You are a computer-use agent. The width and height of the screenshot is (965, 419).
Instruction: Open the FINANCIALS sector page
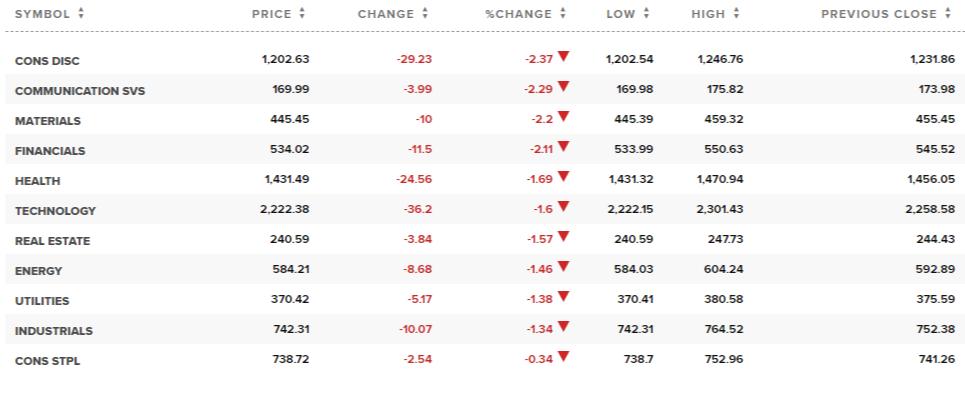coord(50,151)
